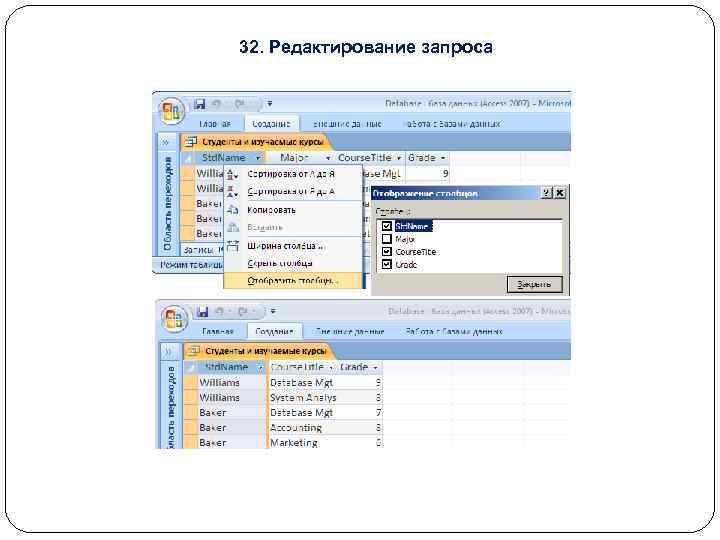This screenshot has width=720, height=540.
Task: Select Отобразить столбцы in context menu
Action: (x=293, y=281)
